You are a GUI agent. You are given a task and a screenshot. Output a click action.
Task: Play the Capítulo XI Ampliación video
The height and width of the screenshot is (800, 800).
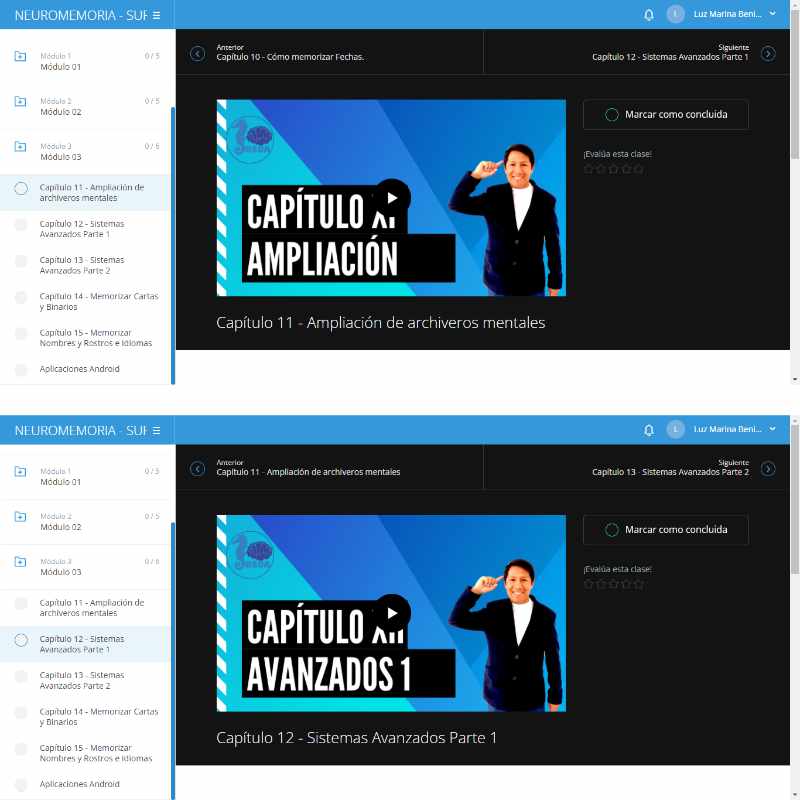tap(392, 196)
